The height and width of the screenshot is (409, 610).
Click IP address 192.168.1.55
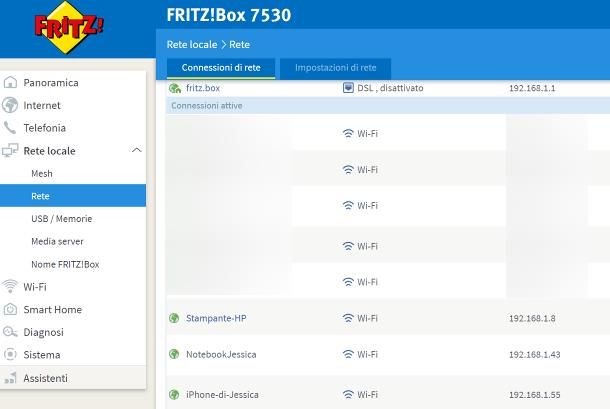535,395
